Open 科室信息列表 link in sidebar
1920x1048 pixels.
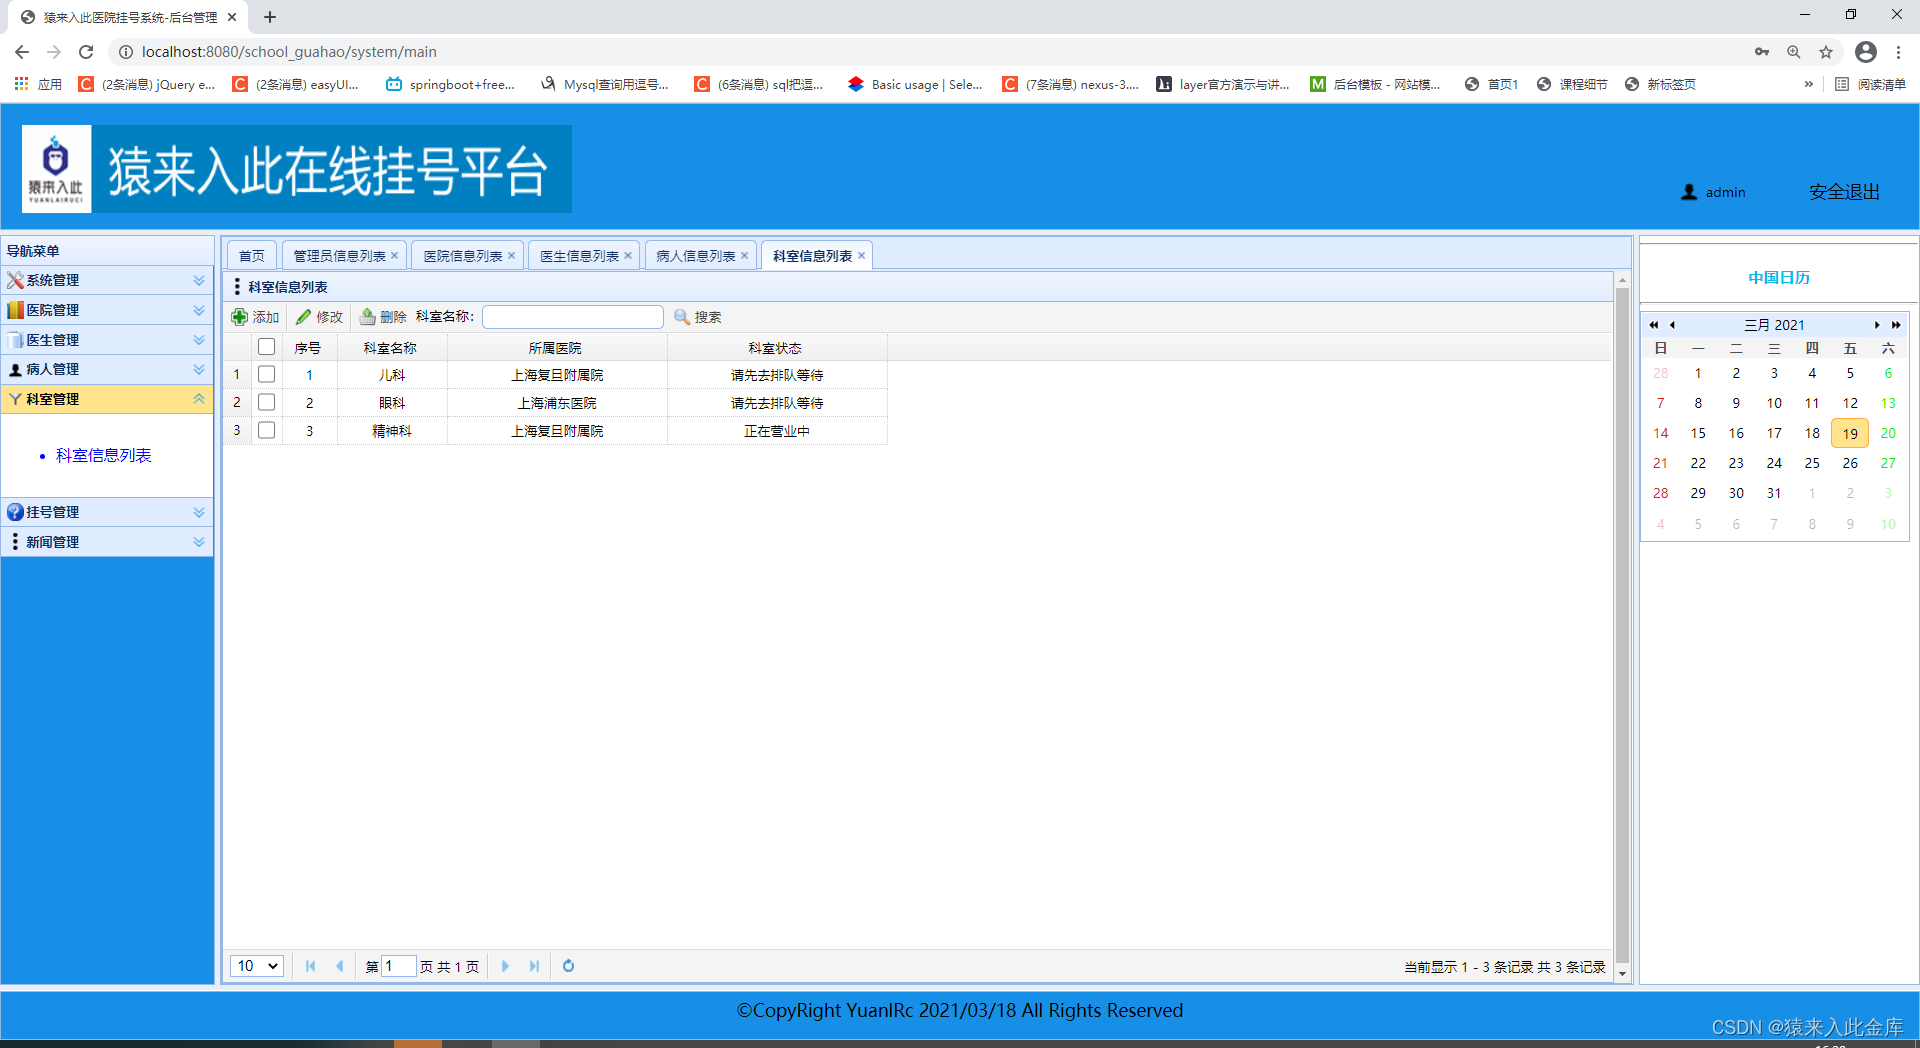coord(104,455)
